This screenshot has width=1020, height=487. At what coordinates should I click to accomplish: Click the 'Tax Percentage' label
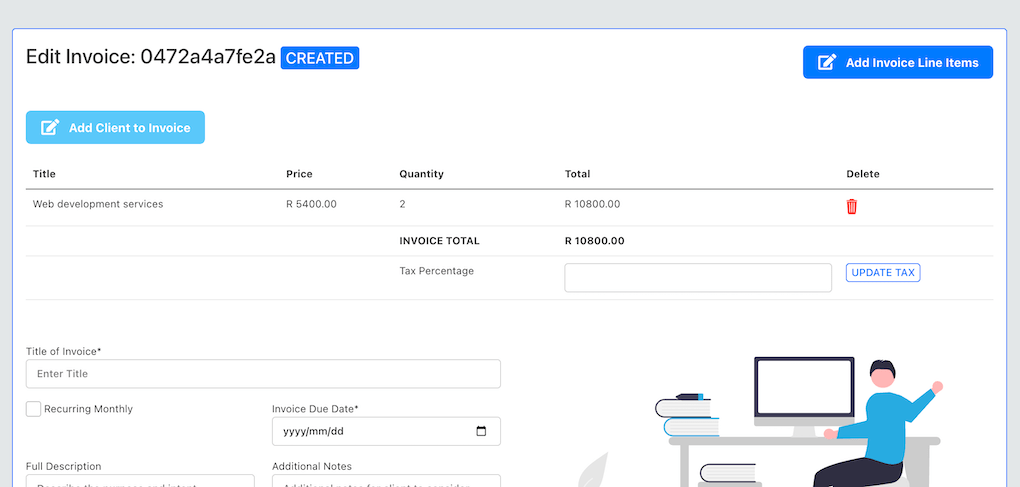point(436,271)
